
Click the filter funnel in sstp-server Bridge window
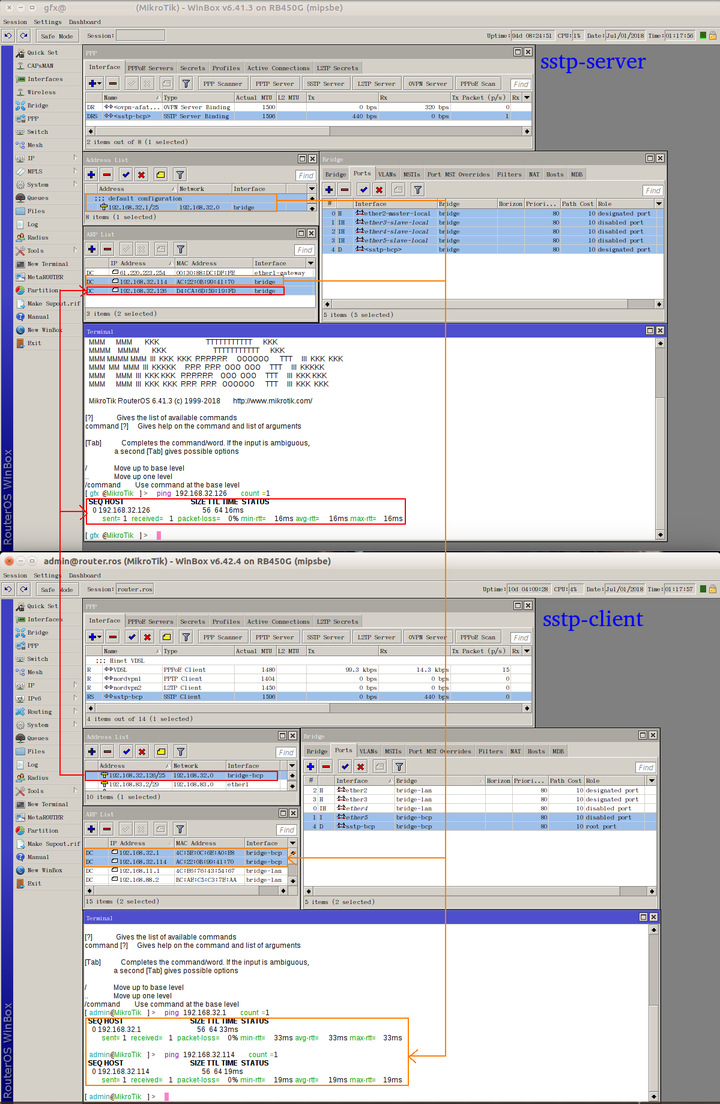click(x=417, y=189)
